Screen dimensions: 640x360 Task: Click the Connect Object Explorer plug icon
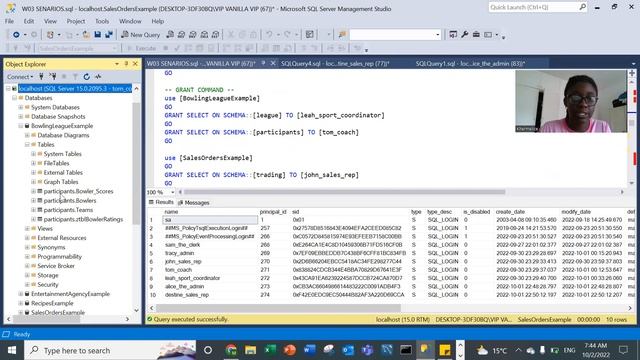(41, 76)
